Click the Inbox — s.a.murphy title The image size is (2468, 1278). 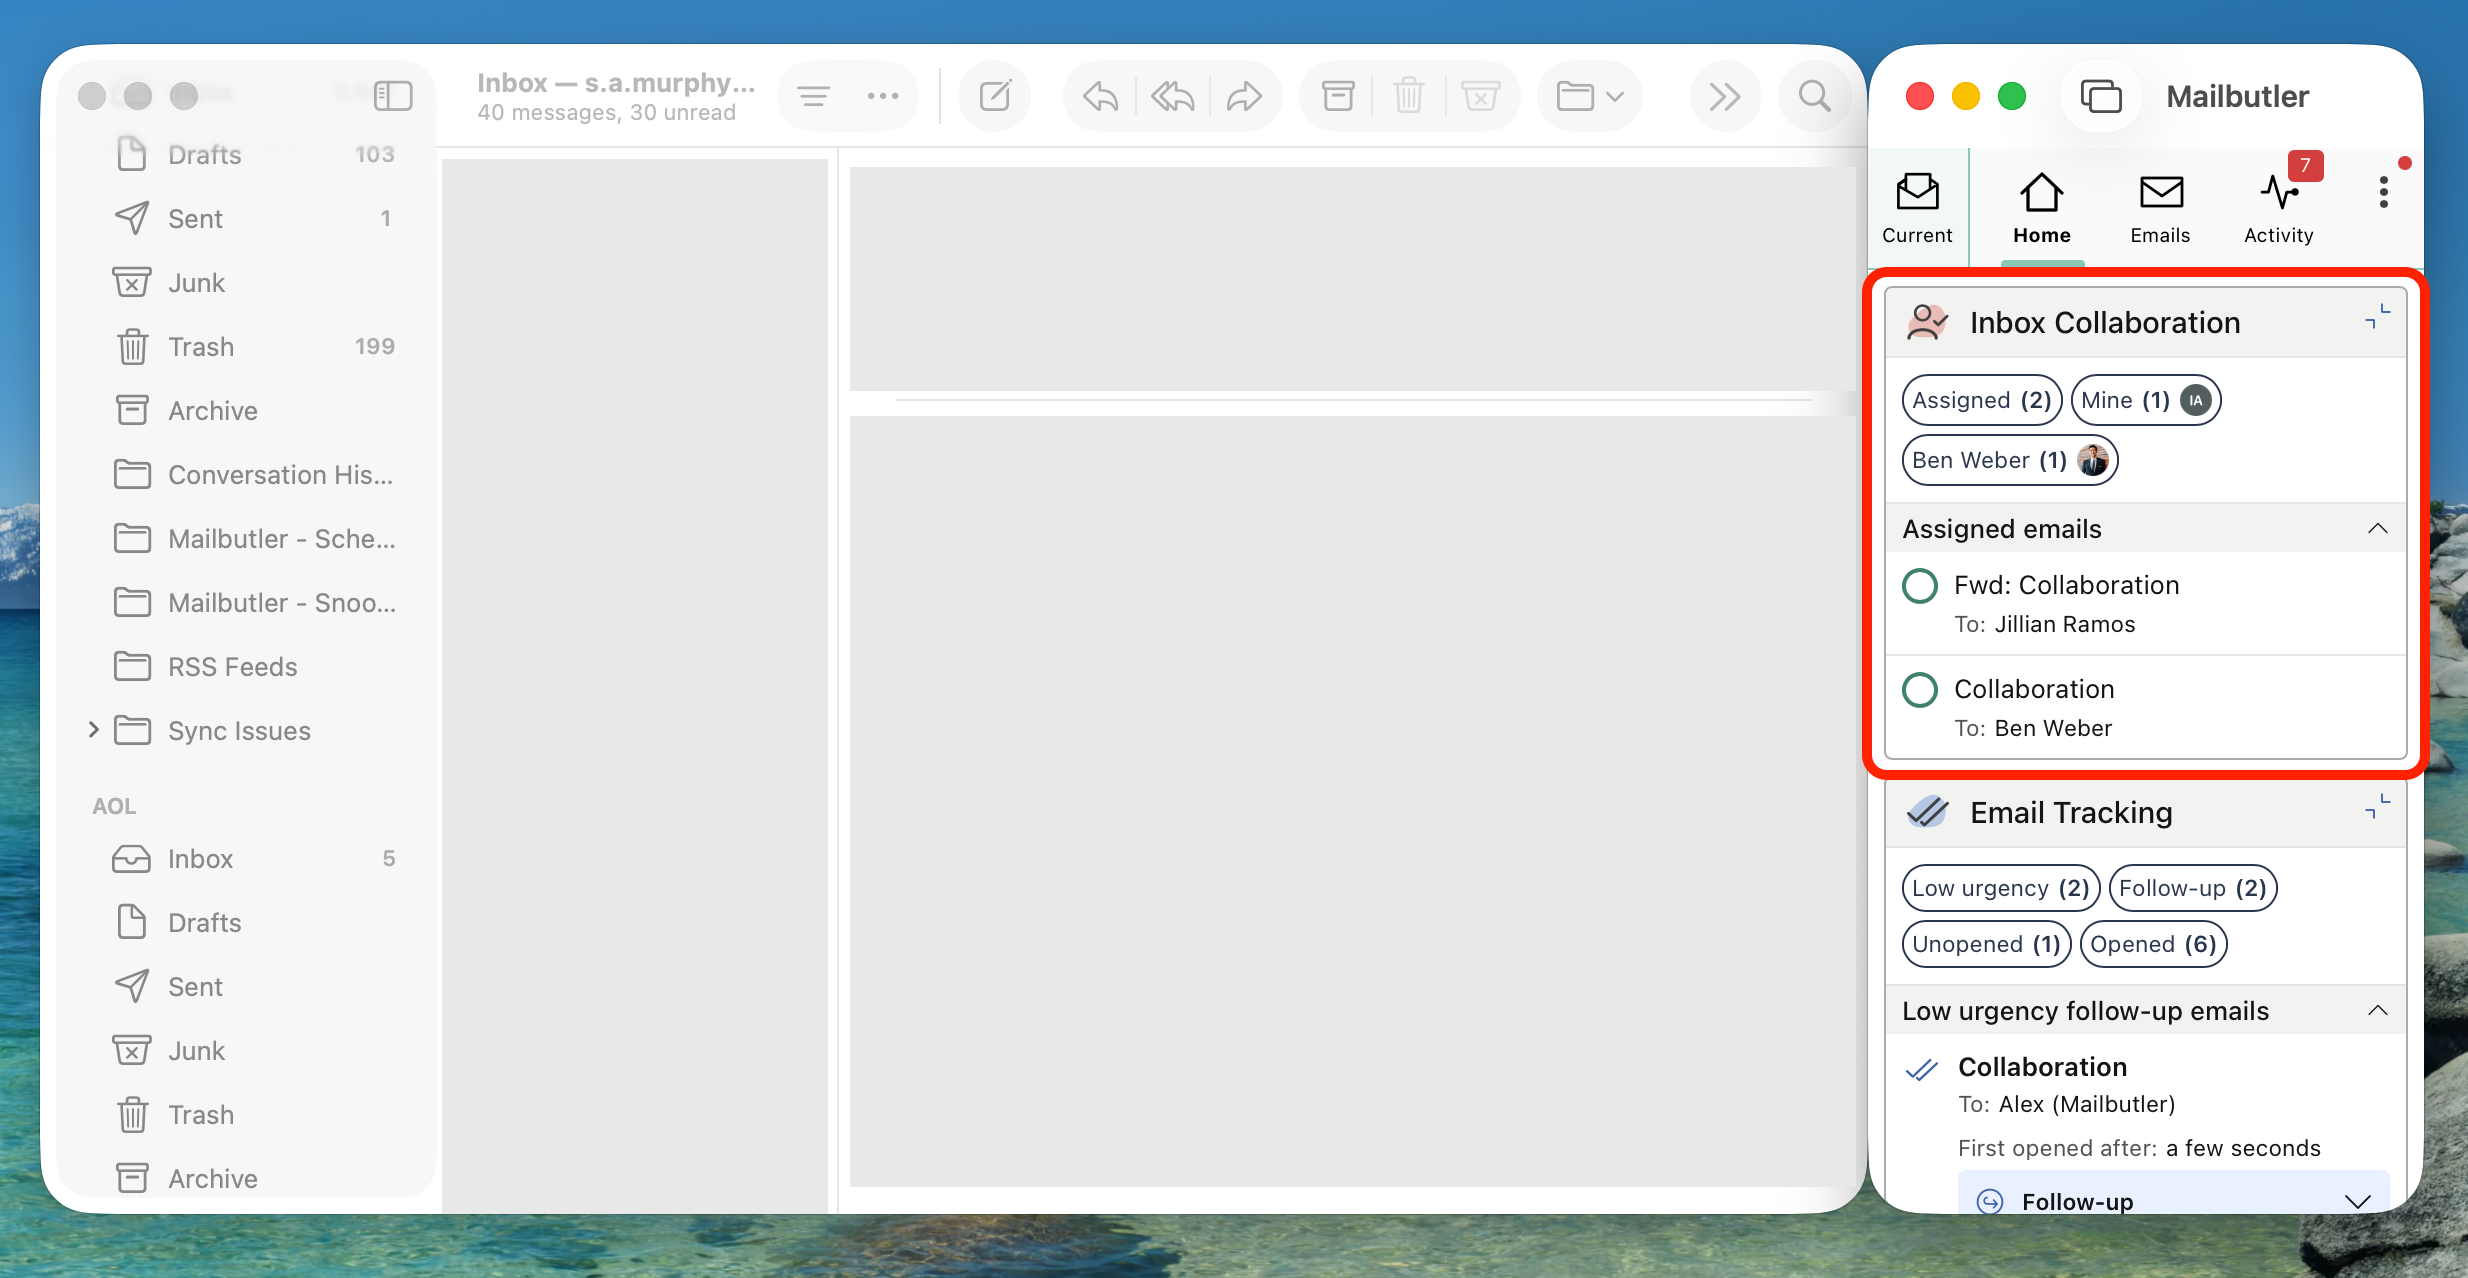[x=616, y=82]
